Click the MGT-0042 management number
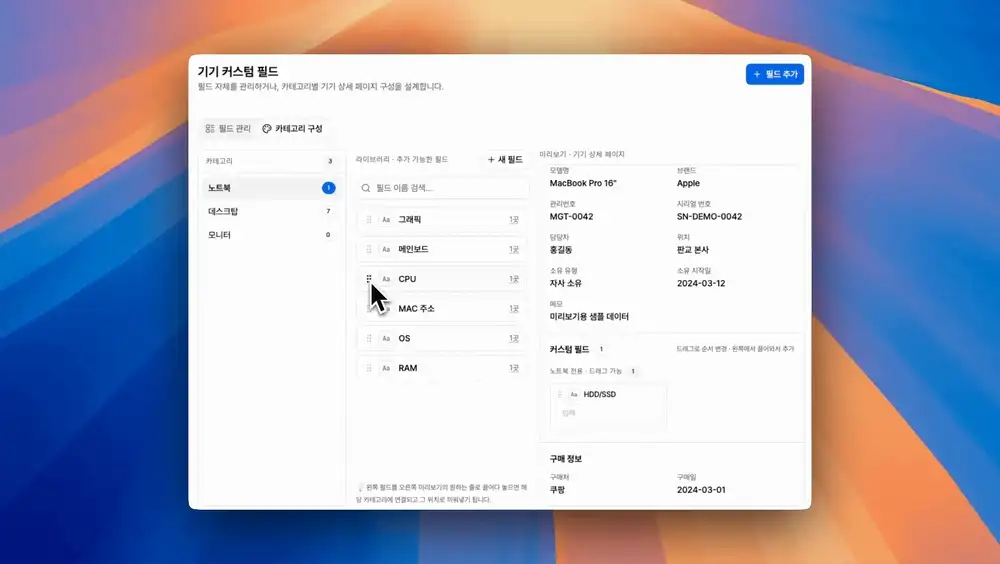Viewport: 1000px width, 564px height. (571, 216)
